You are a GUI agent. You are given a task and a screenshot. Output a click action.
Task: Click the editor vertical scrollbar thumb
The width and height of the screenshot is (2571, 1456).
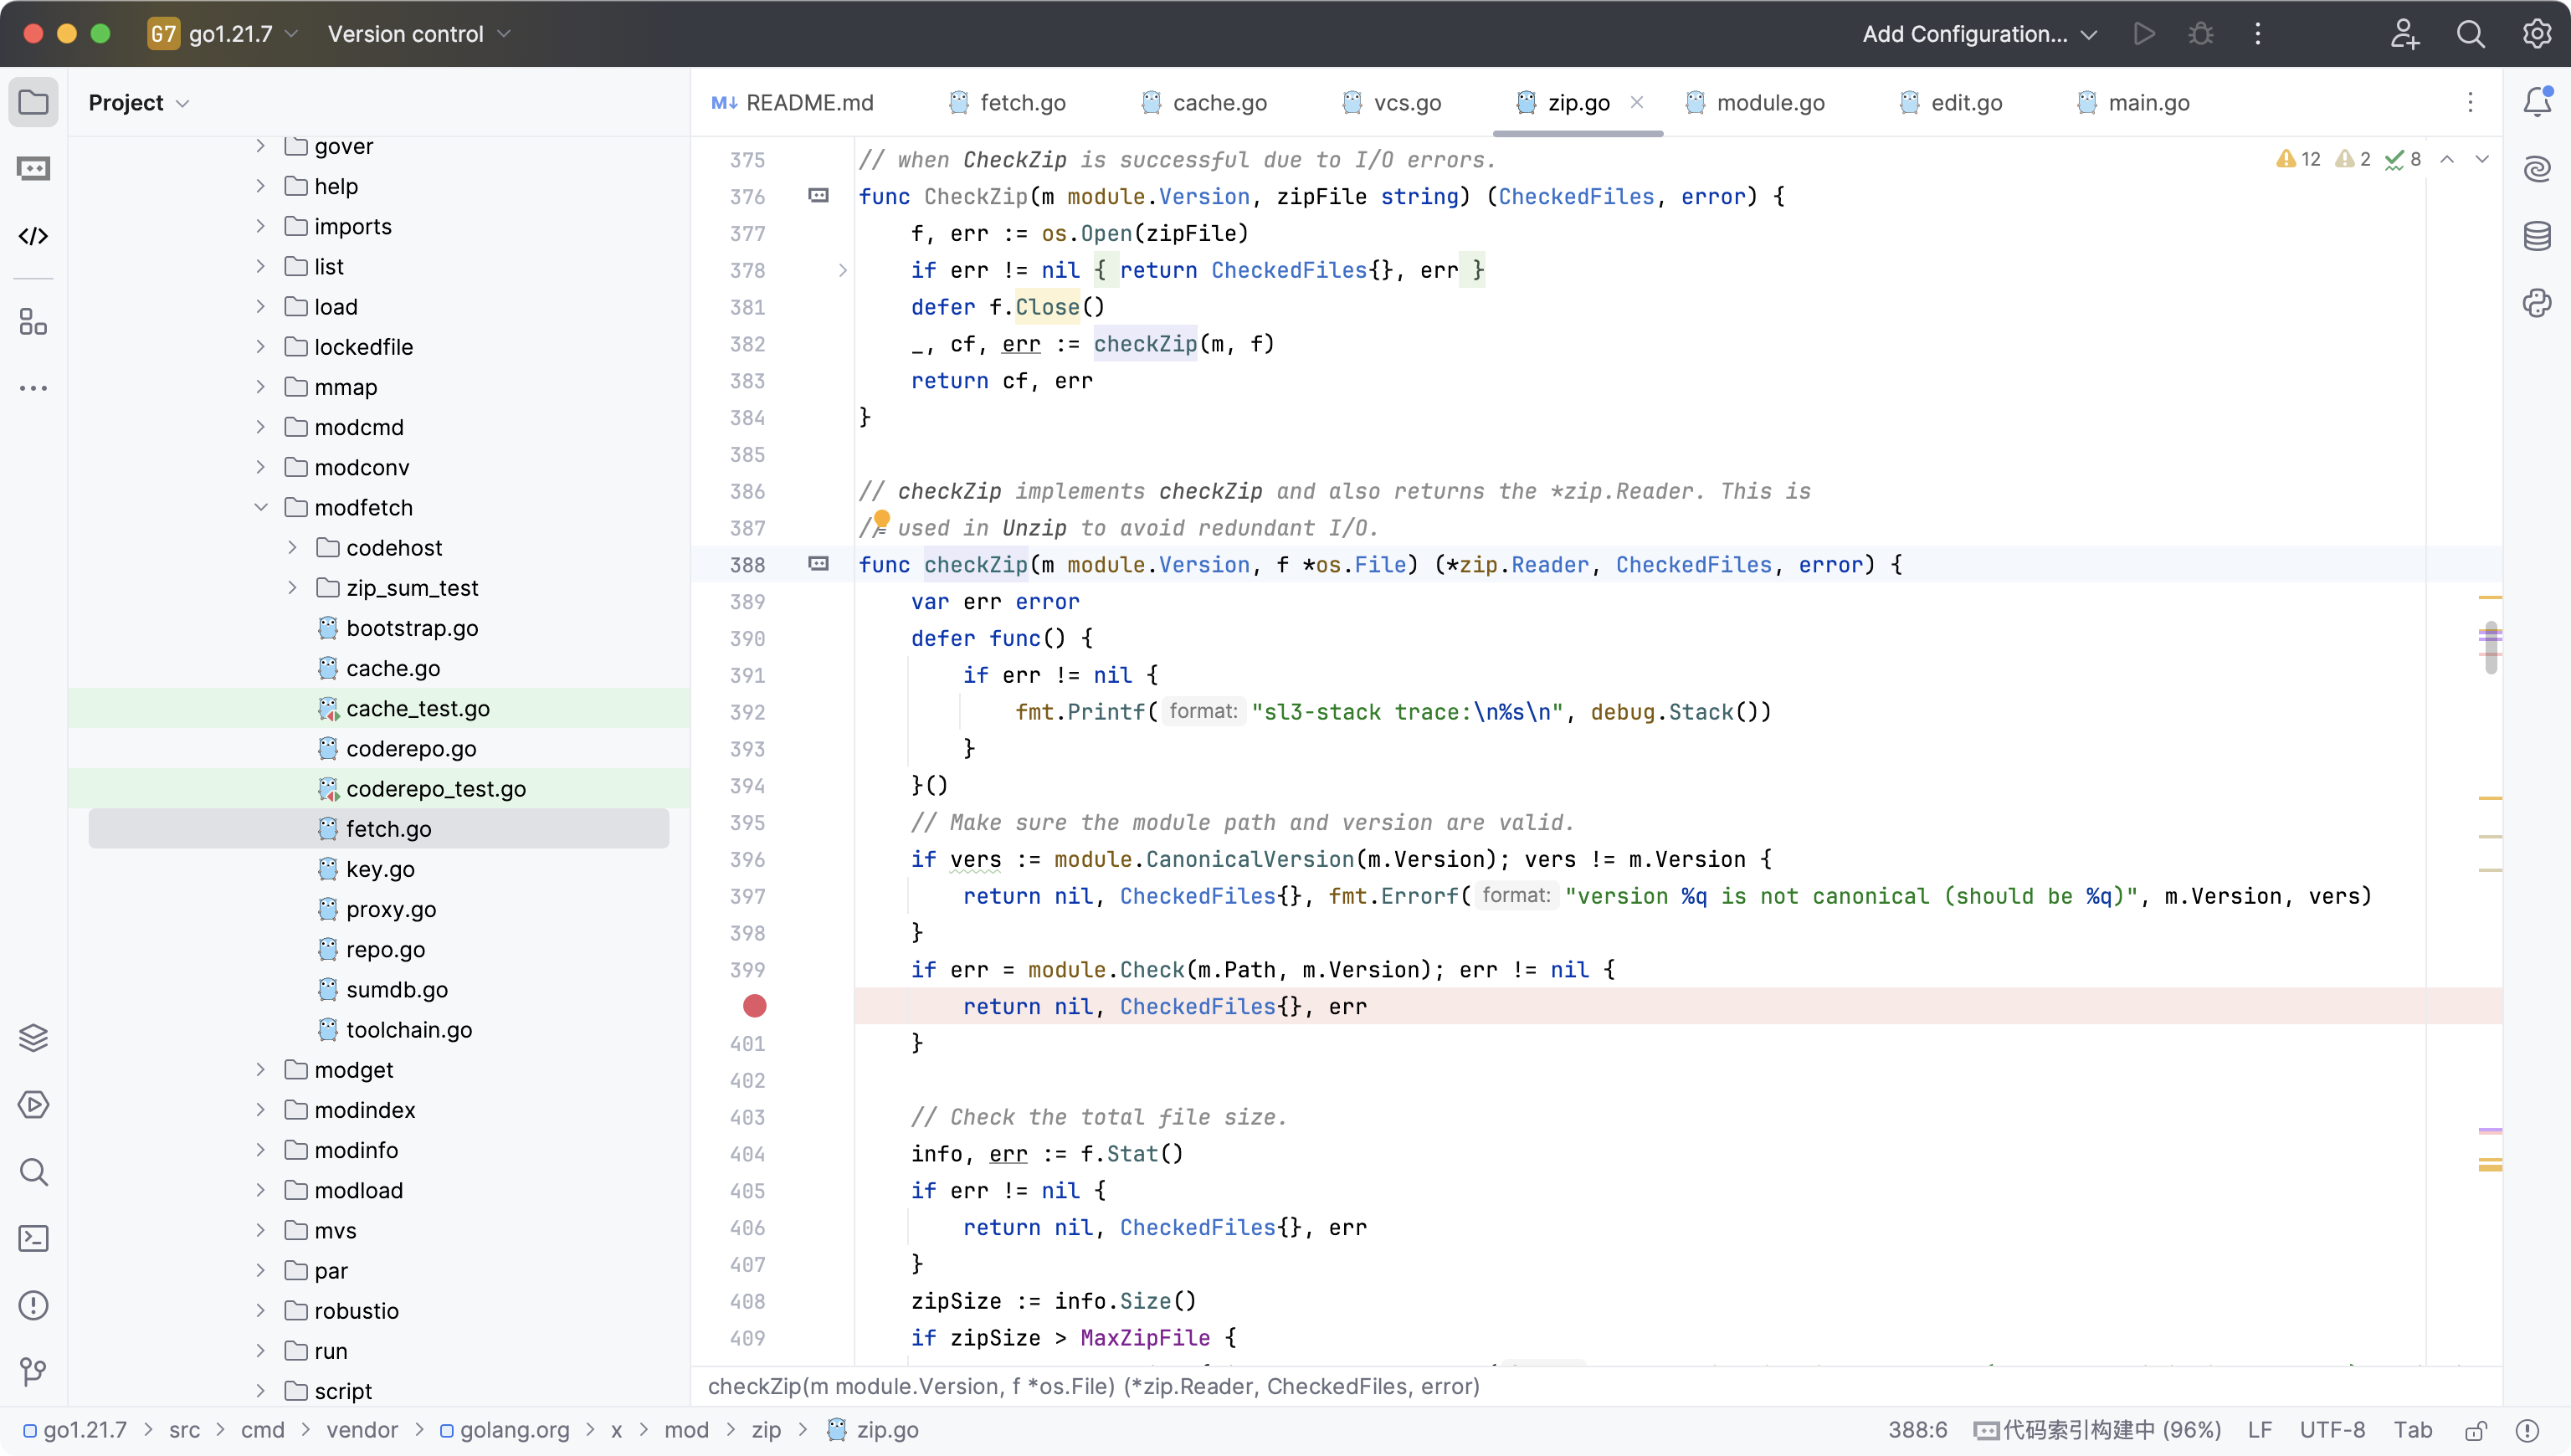[2490, 648]
